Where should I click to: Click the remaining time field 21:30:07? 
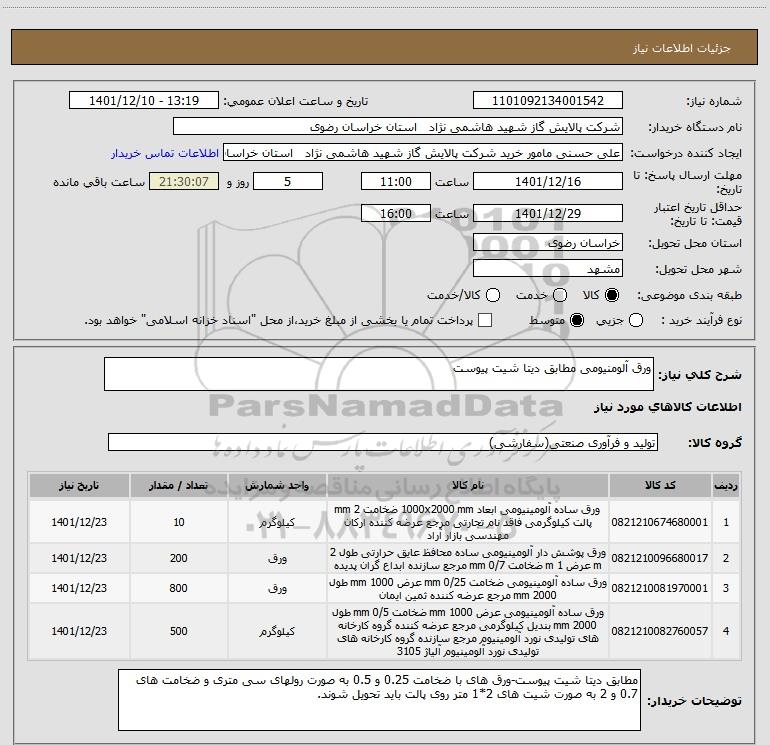[184, 182]
